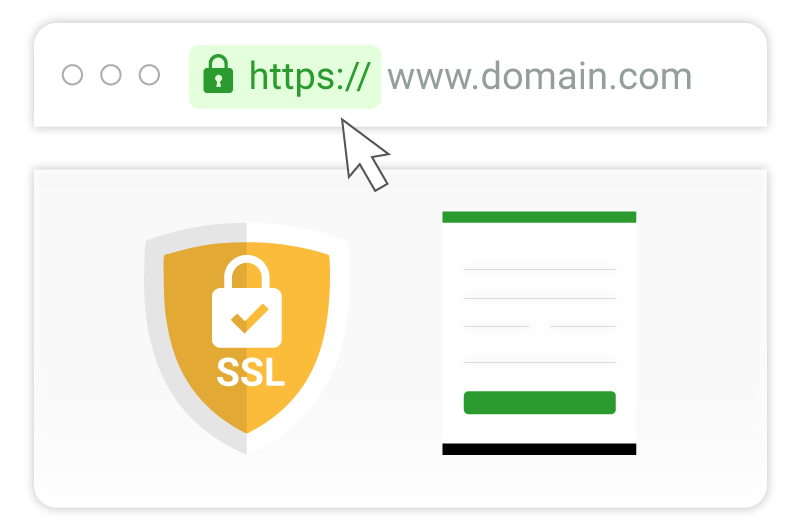800x530 pixels.
Task: Focus the second form input line
Action: point(539,298)
